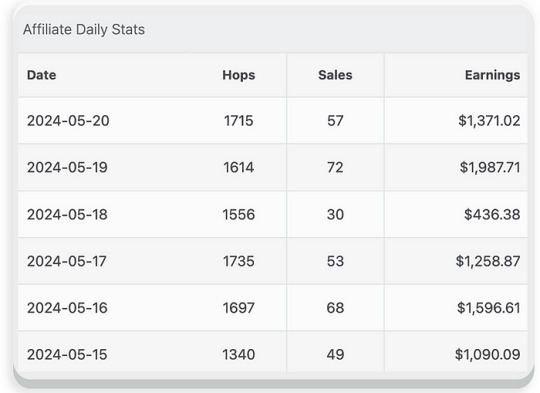The image size is (540, 393).
Task: Select the Affiliate Daily Stats title
Action: (84, 29)
